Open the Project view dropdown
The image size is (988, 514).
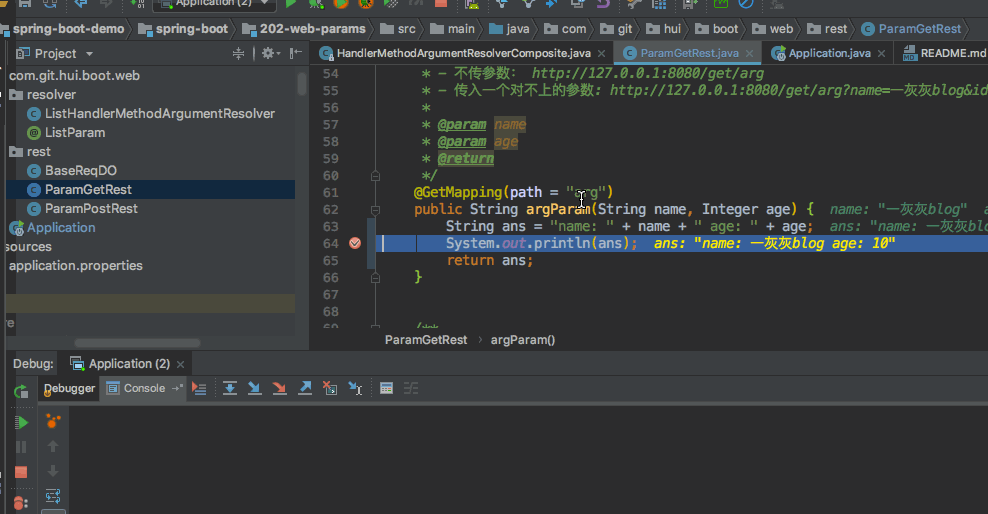click(x=89, y=54)
